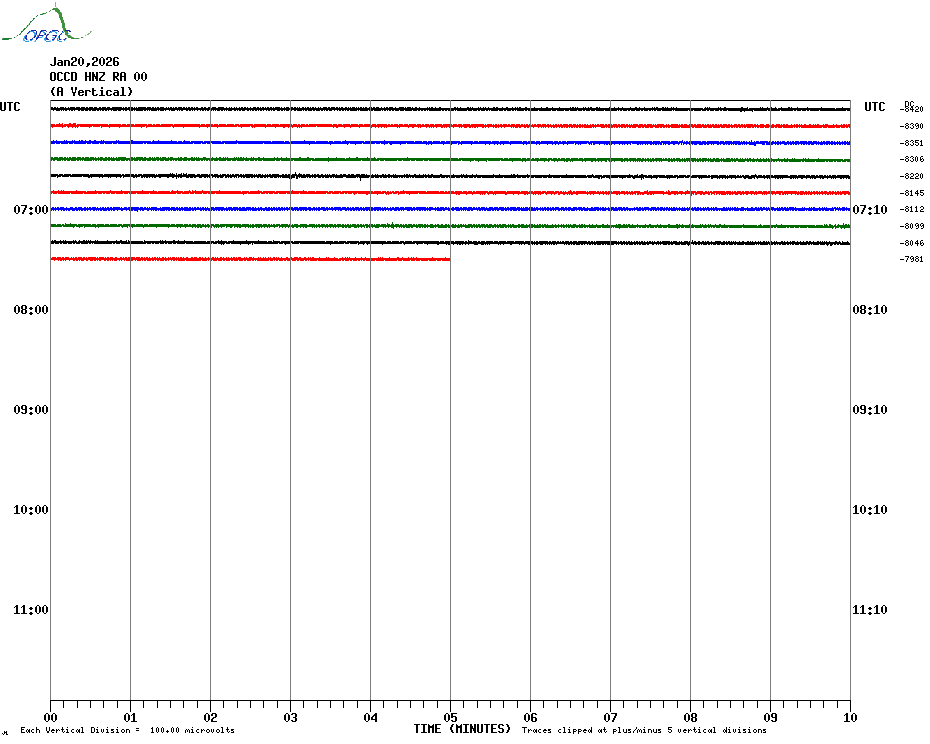Click the DC offset value -7981

(x=912, y=259)
